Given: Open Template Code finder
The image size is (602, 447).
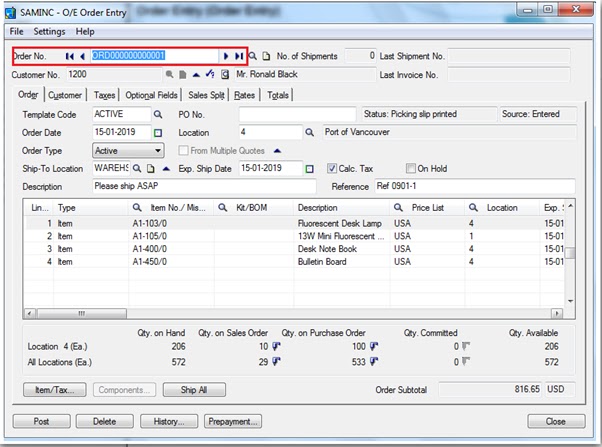Looking at the screenshot, I should pyautogui.click(x=158, y=114).
